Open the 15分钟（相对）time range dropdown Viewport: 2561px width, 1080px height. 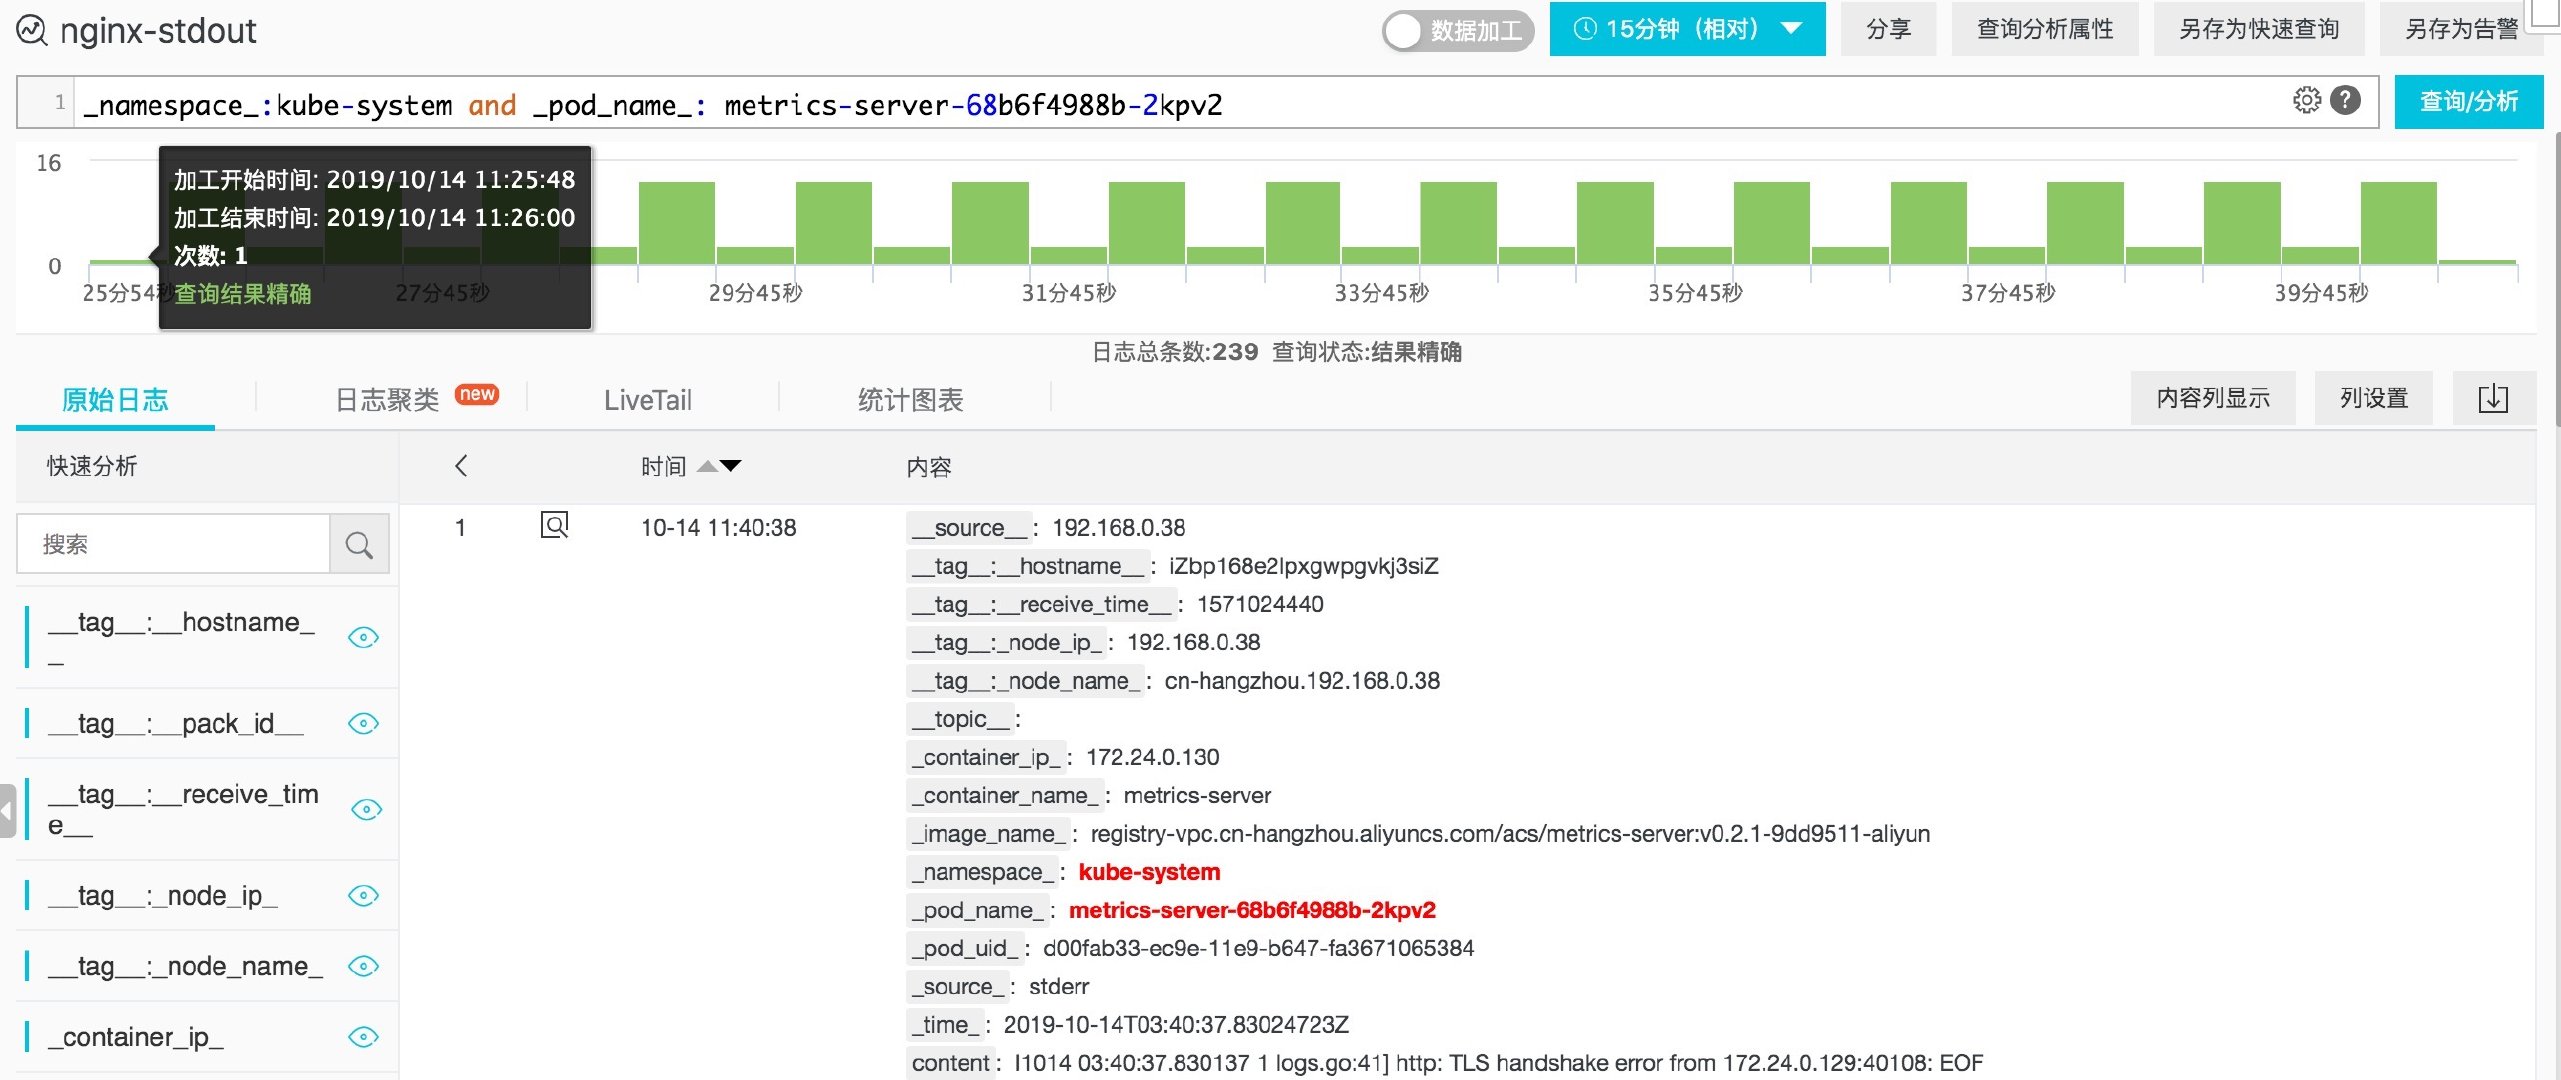[1687, 29]
